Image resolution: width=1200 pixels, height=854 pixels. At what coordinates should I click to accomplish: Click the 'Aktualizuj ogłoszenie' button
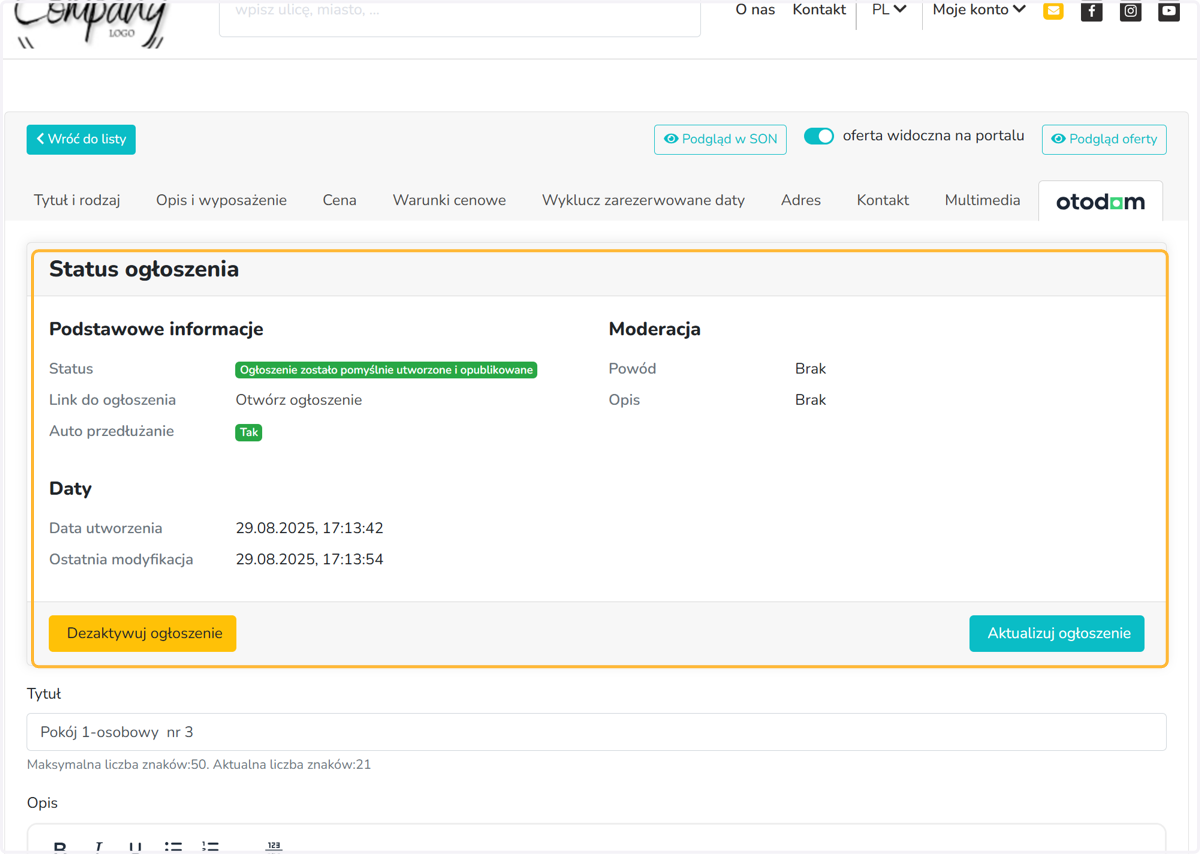point(1057,633)
